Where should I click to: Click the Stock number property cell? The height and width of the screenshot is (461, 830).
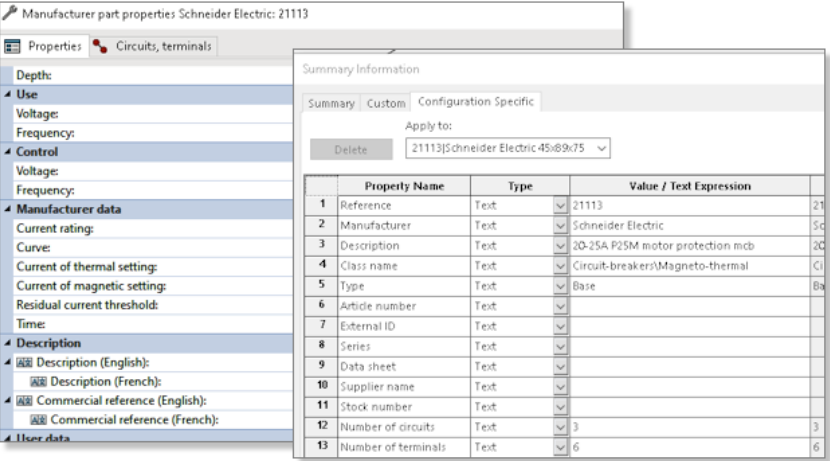click(404, 406)
